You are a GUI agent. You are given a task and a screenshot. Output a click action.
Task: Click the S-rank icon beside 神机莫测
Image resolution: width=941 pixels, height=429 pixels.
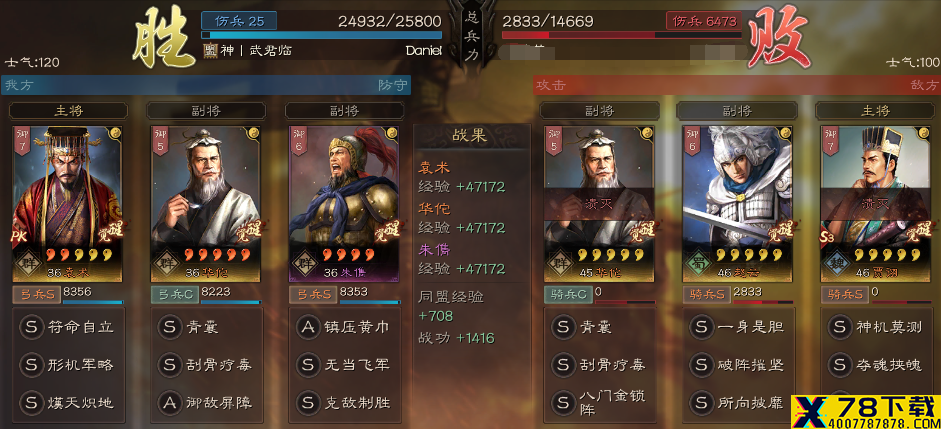pos(840,328)
